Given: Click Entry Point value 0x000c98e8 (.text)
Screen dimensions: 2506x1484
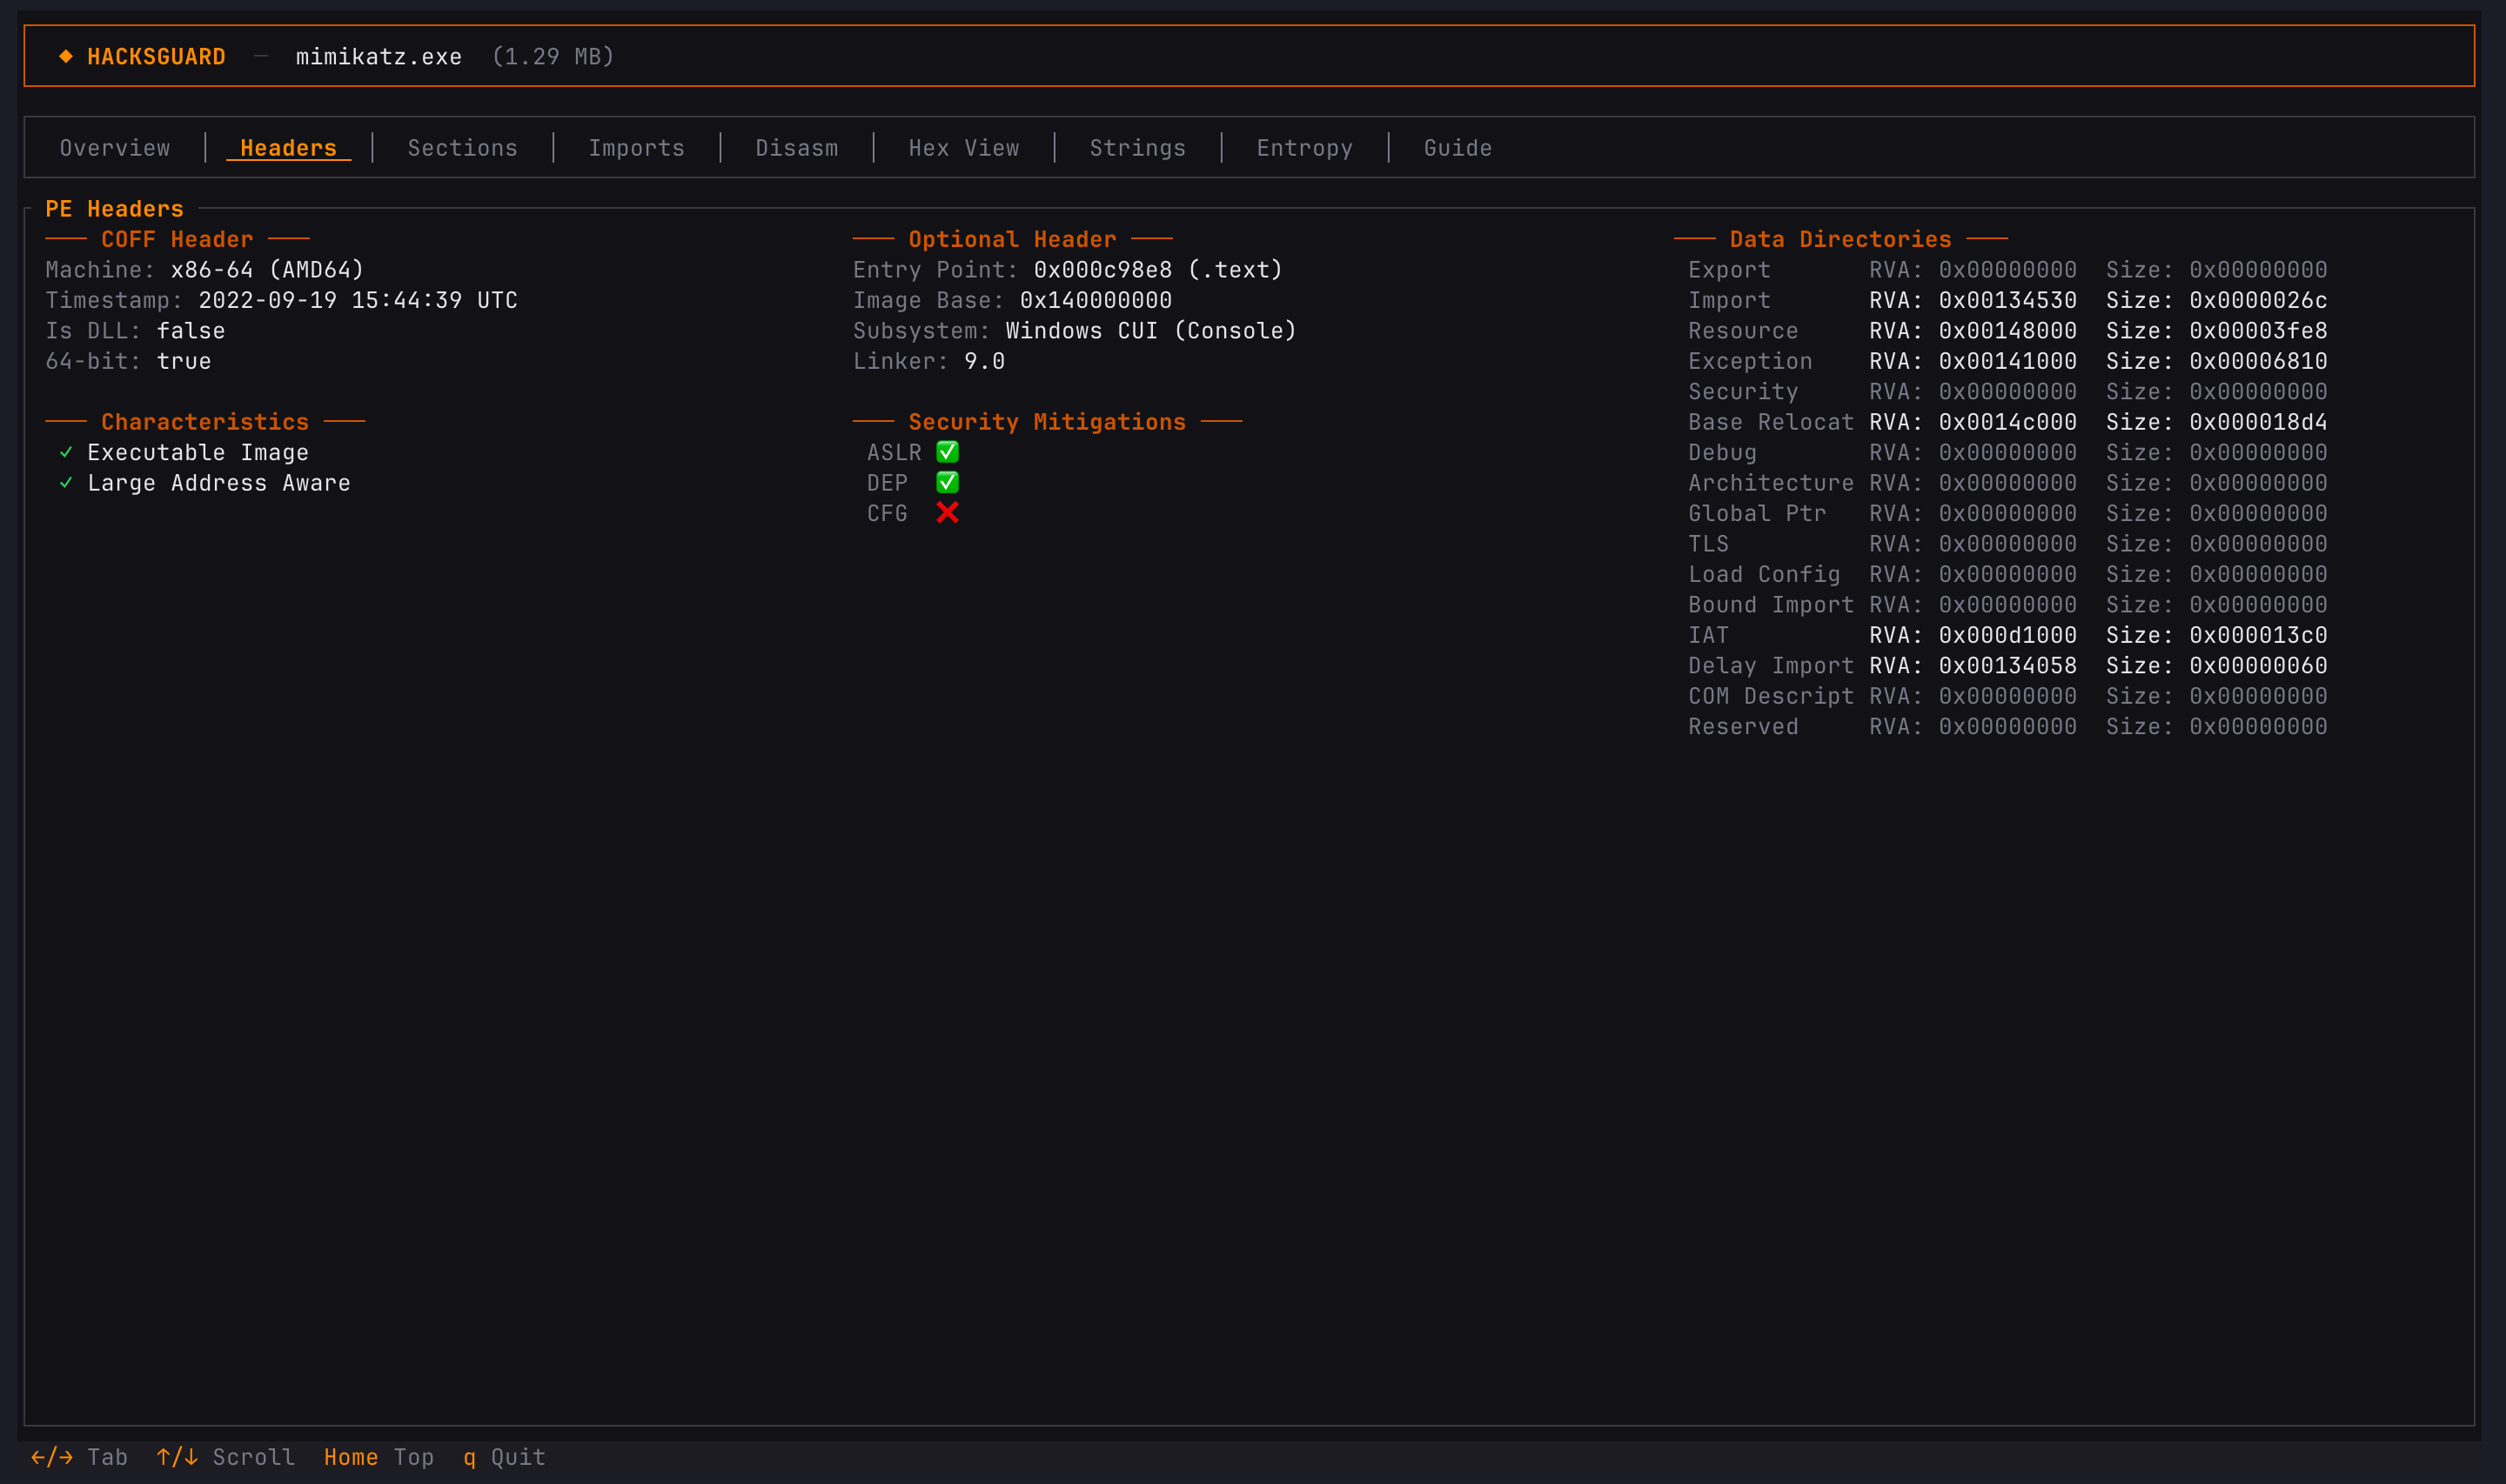Looking at the screenshot, I should pos(1158,270).
